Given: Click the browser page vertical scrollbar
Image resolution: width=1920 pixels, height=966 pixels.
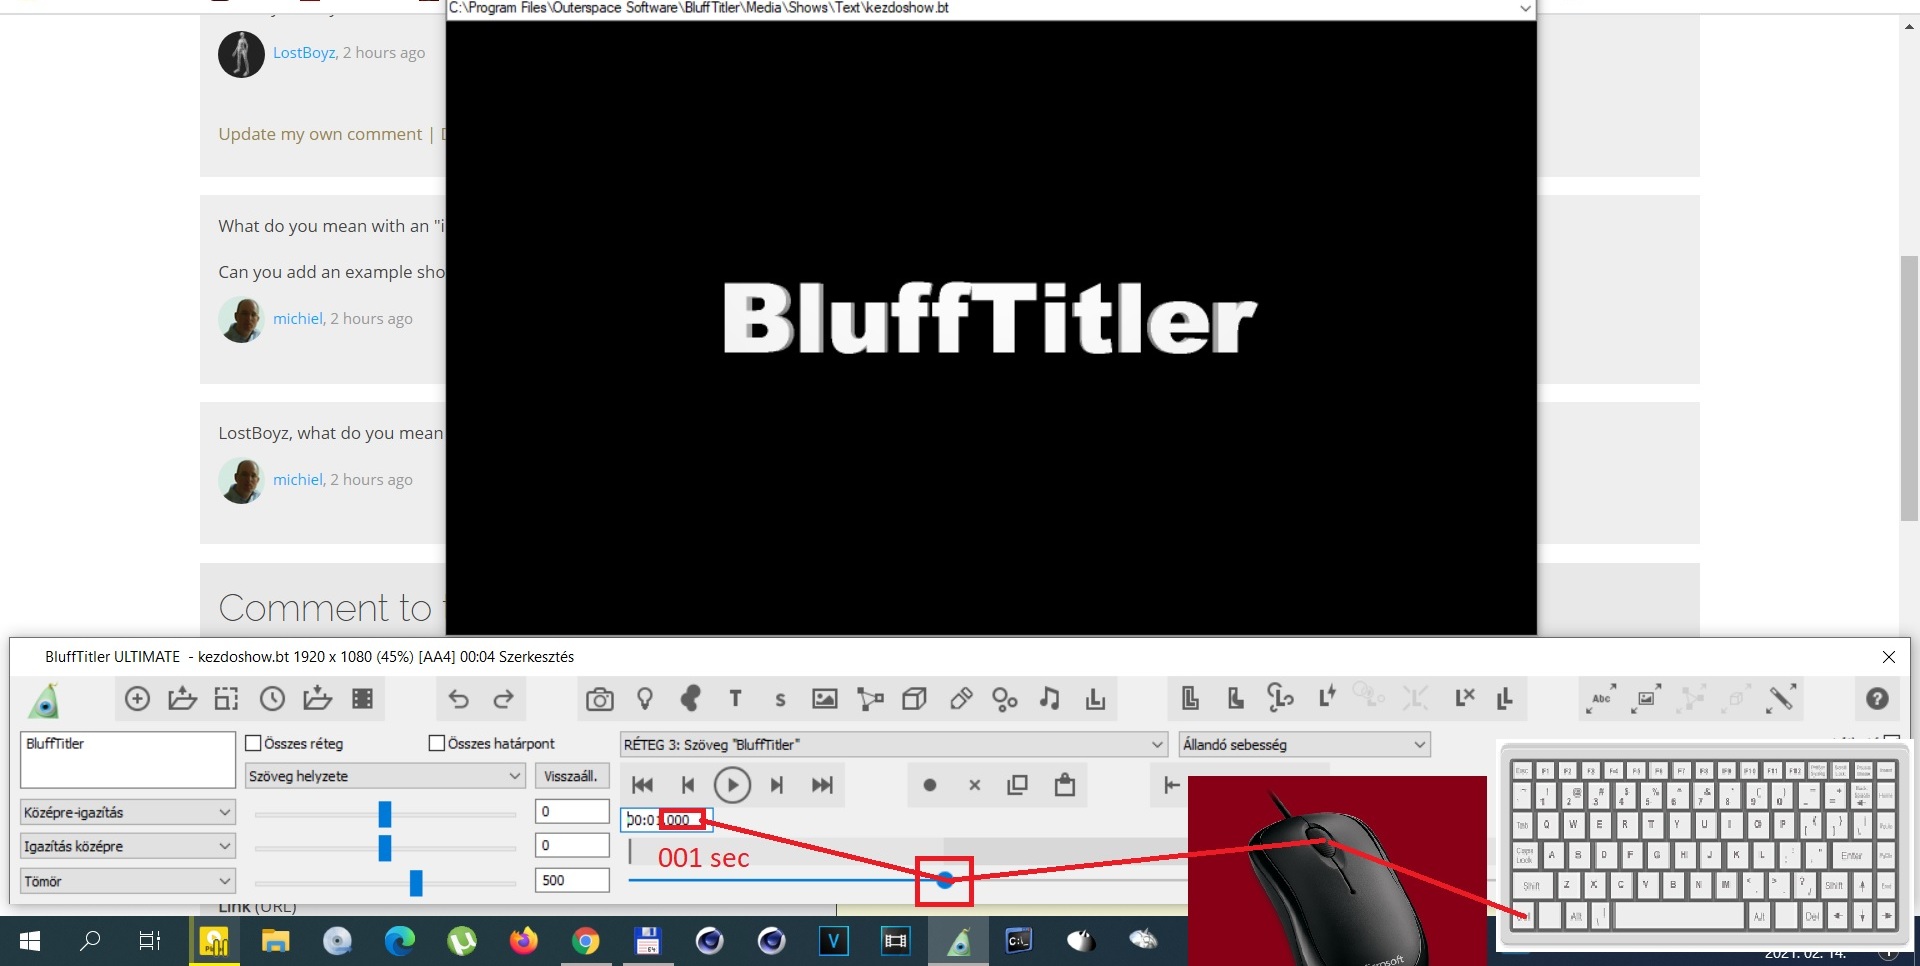Looking at the screenshot, I should tap(1909, 388).
